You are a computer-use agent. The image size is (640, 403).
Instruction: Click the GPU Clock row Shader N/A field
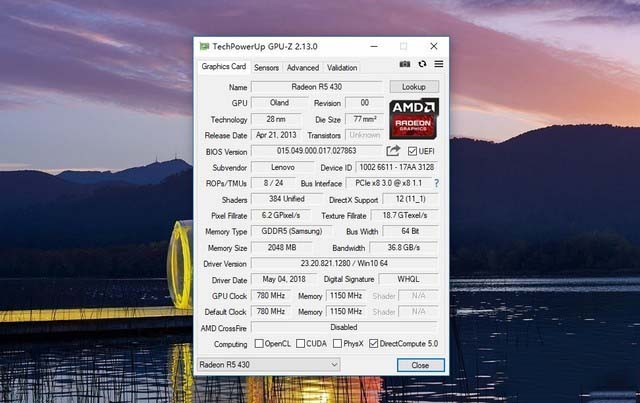(x=419, y=296)
